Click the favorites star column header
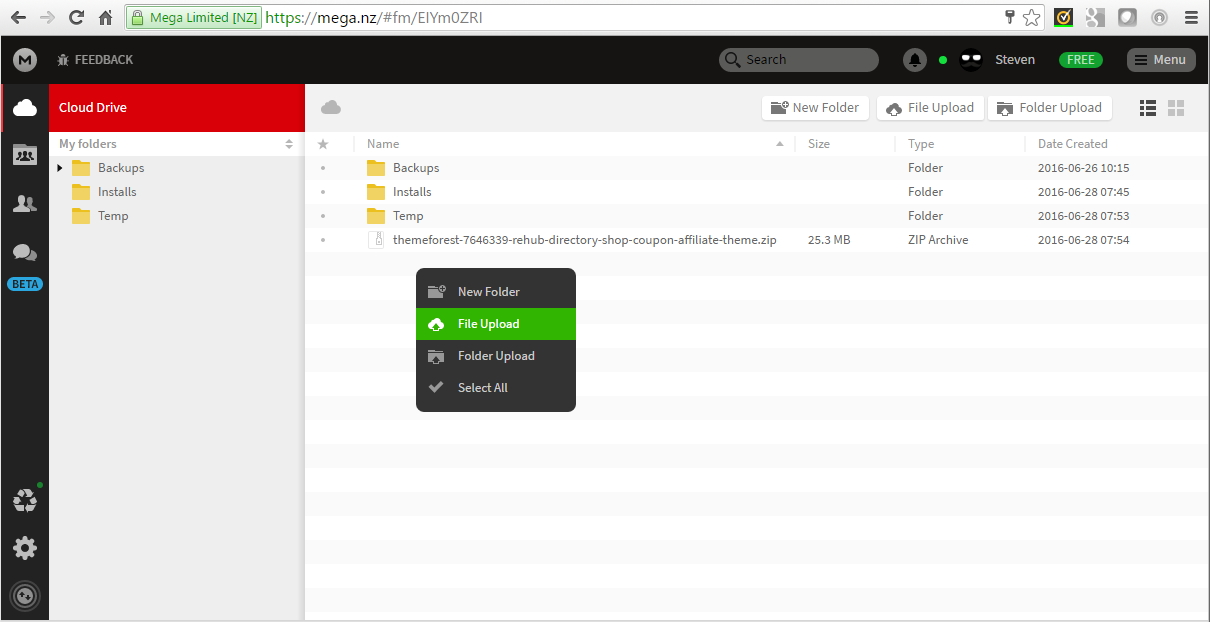This screenshot has height=622, width=1210. pyautogui.click(x=323, y=144)
